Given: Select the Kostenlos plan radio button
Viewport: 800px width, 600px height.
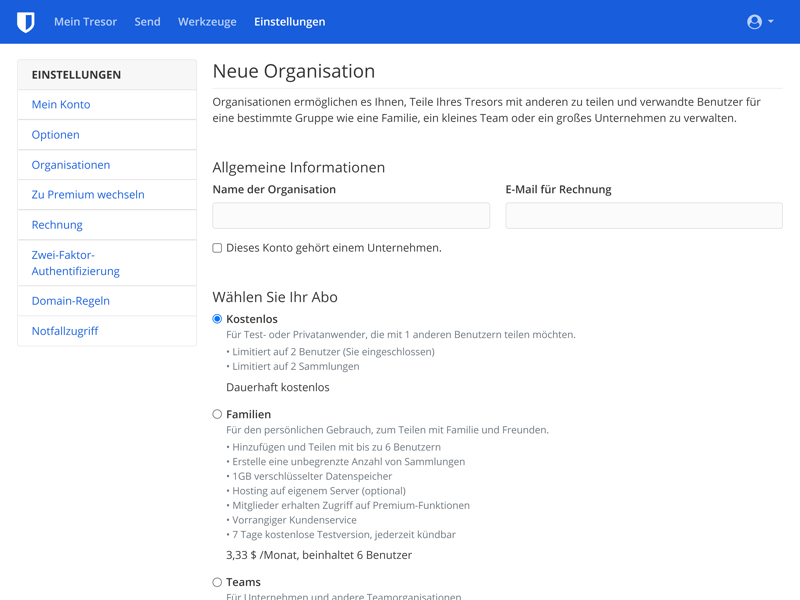Looking at the screenshot, I should coord(217,319).
